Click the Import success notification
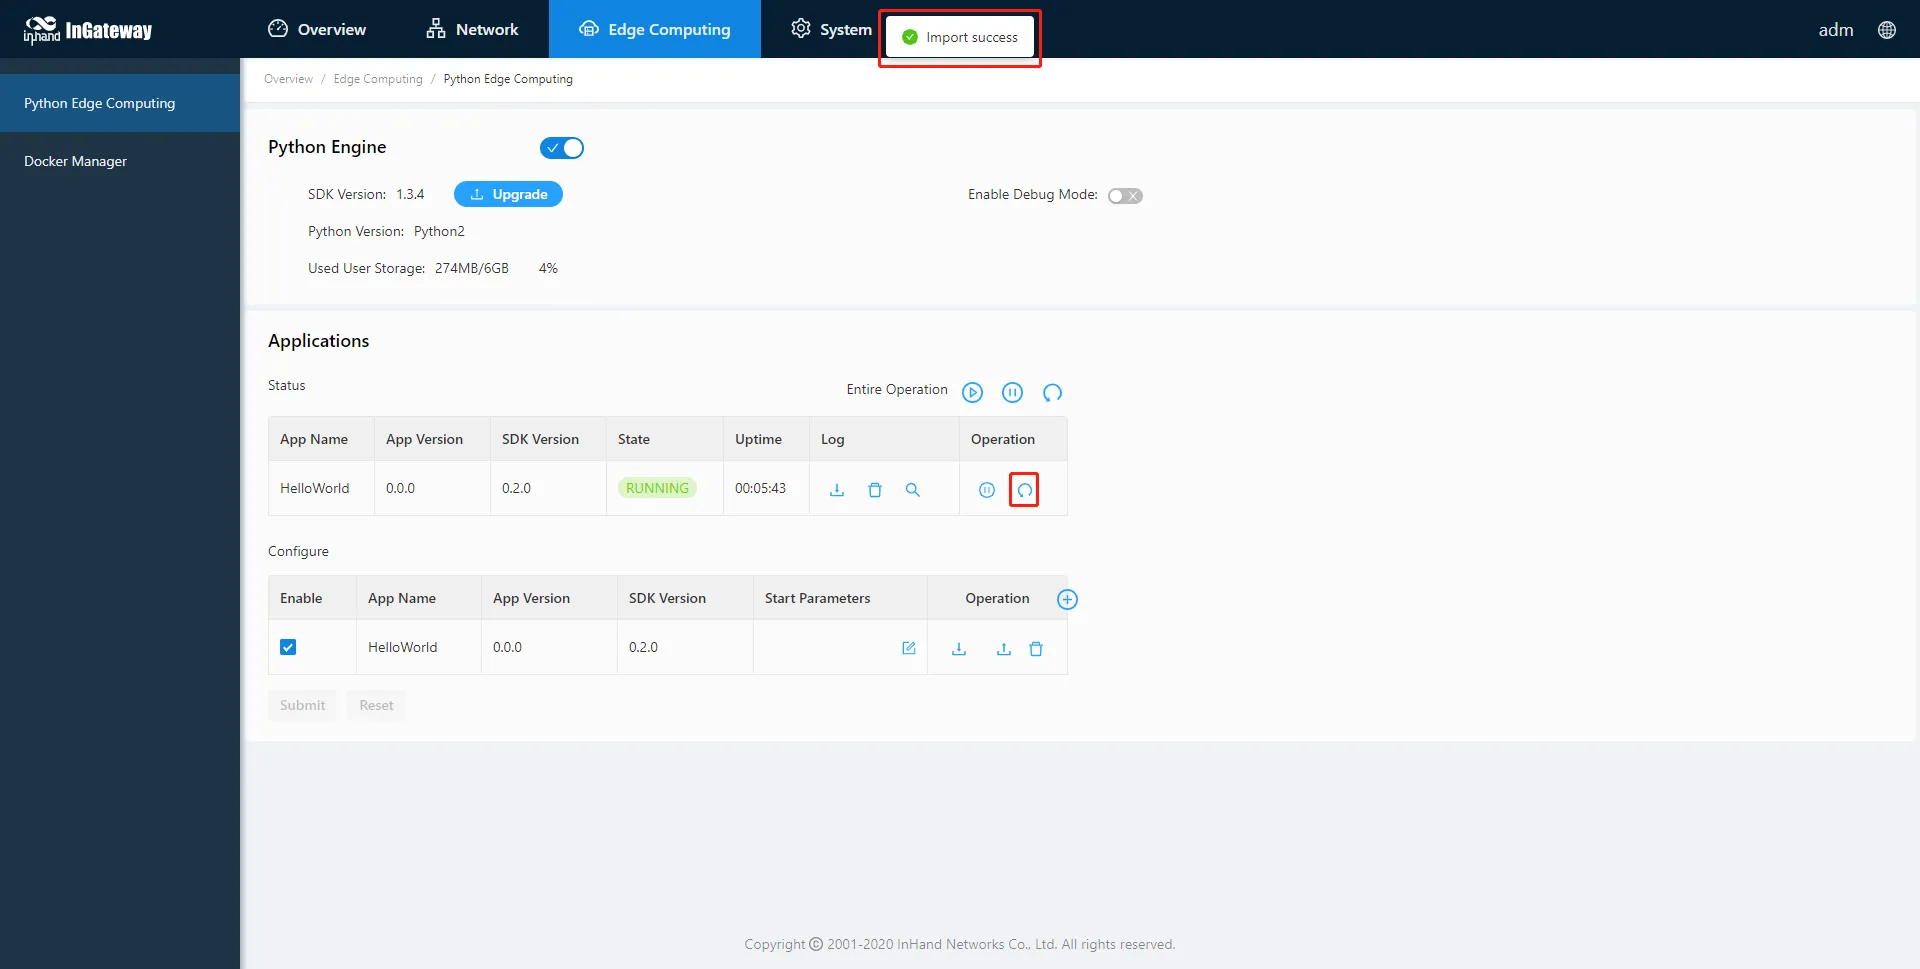This screenshot has width=1920, height=969. 960,37
